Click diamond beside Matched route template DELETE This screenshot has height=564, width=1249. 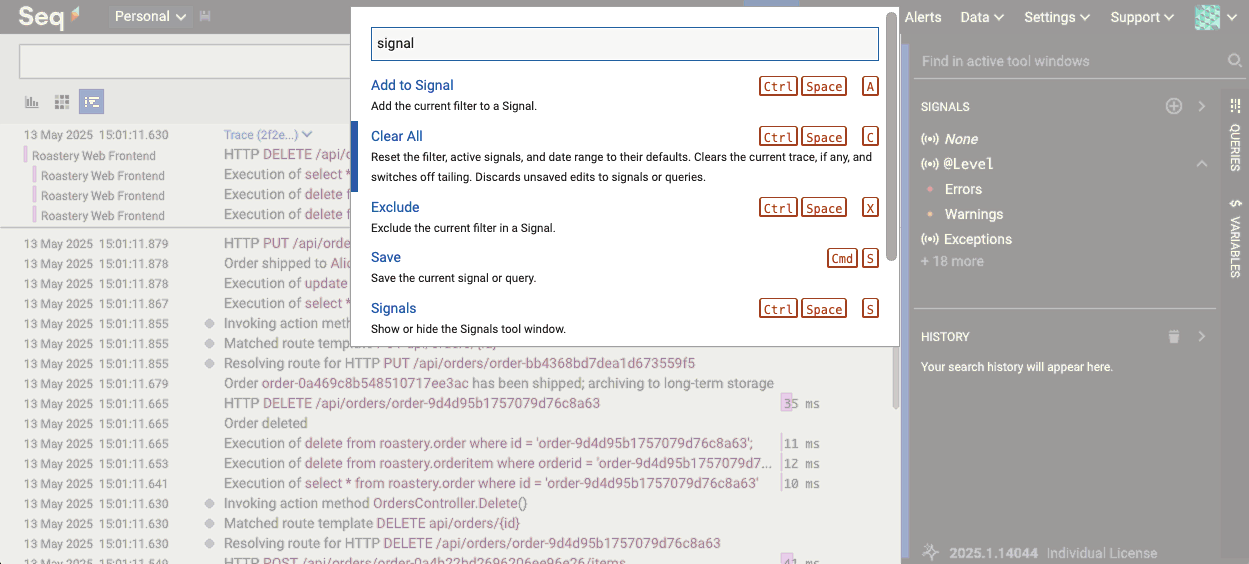click(209, 524)
